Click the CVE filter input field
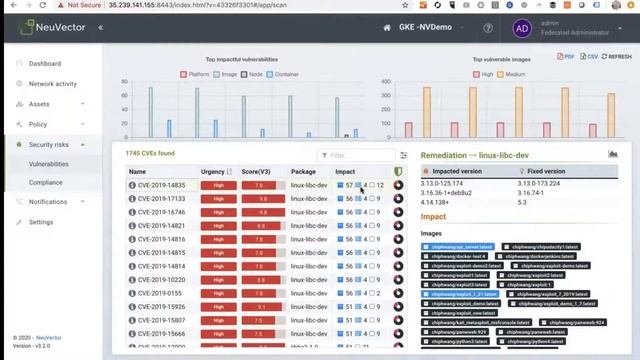This screenshot has width=640, height=360. point(356,155)
